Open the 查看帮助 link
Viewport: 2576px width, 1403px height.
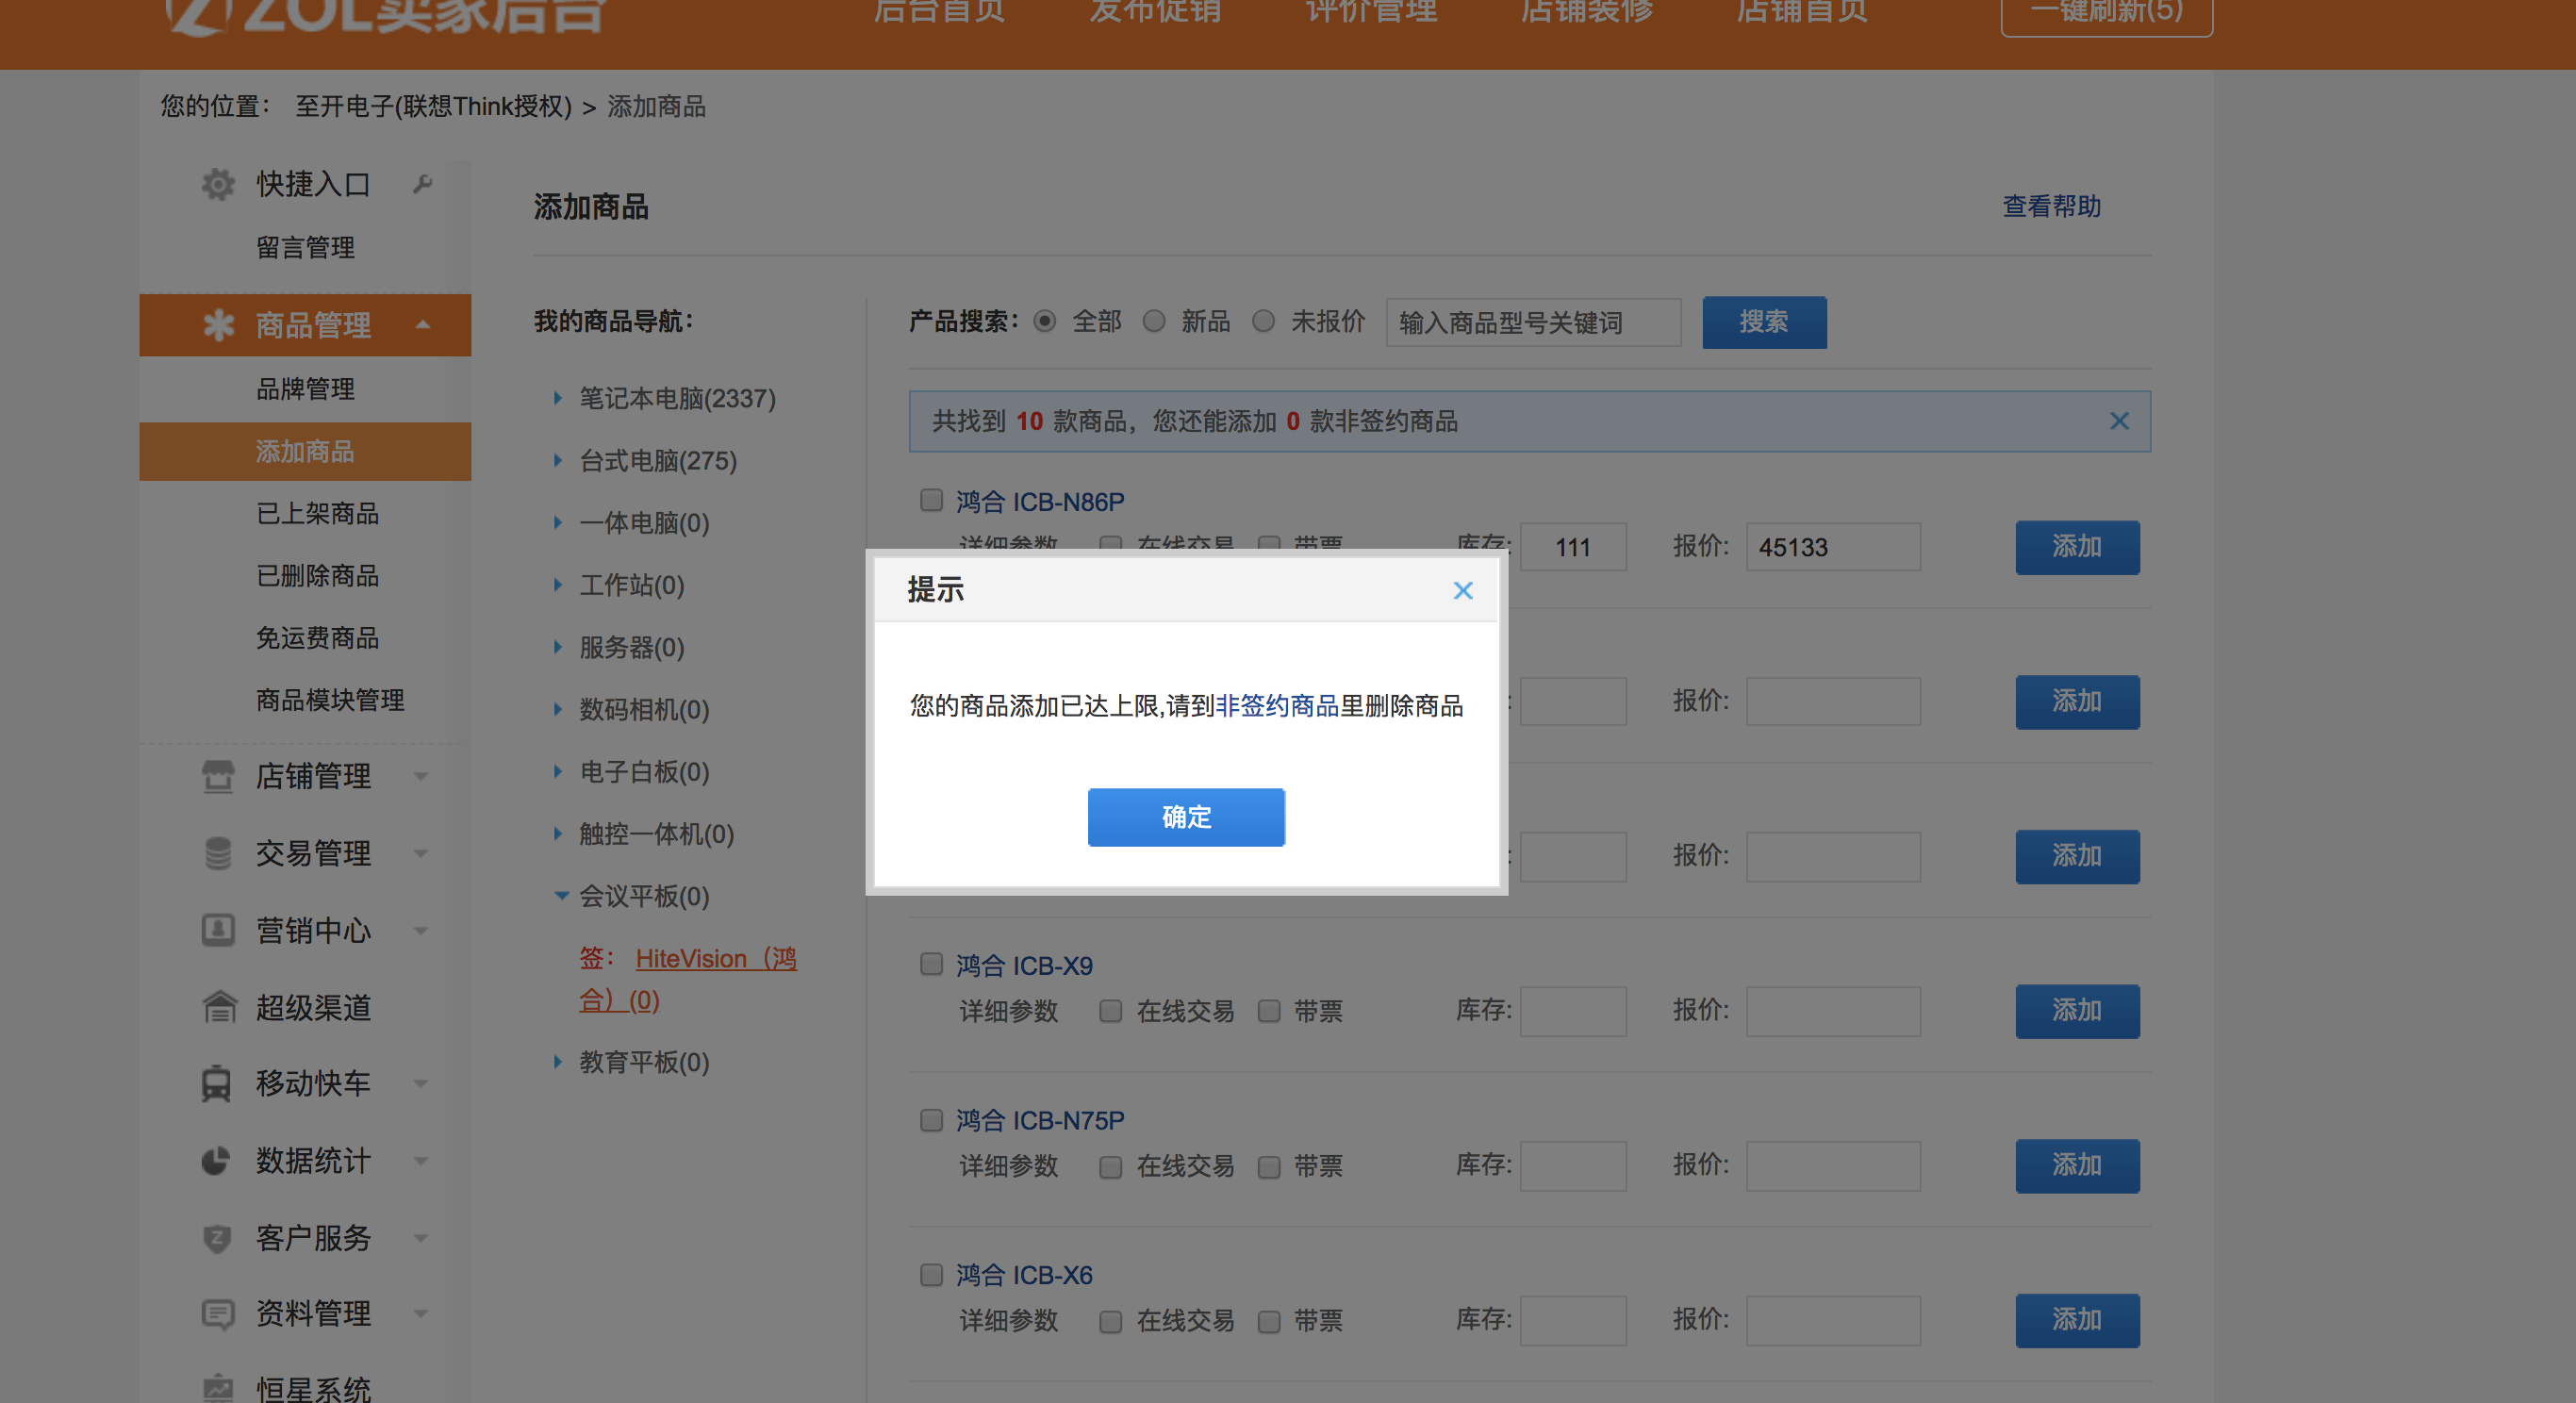tap(2051, 206)
